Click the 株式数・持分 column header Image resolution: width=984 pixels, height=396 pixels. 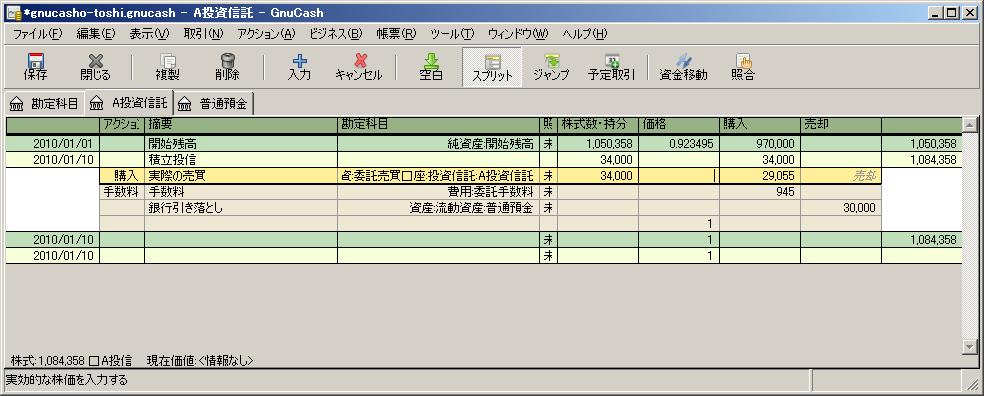click(597, 124)
